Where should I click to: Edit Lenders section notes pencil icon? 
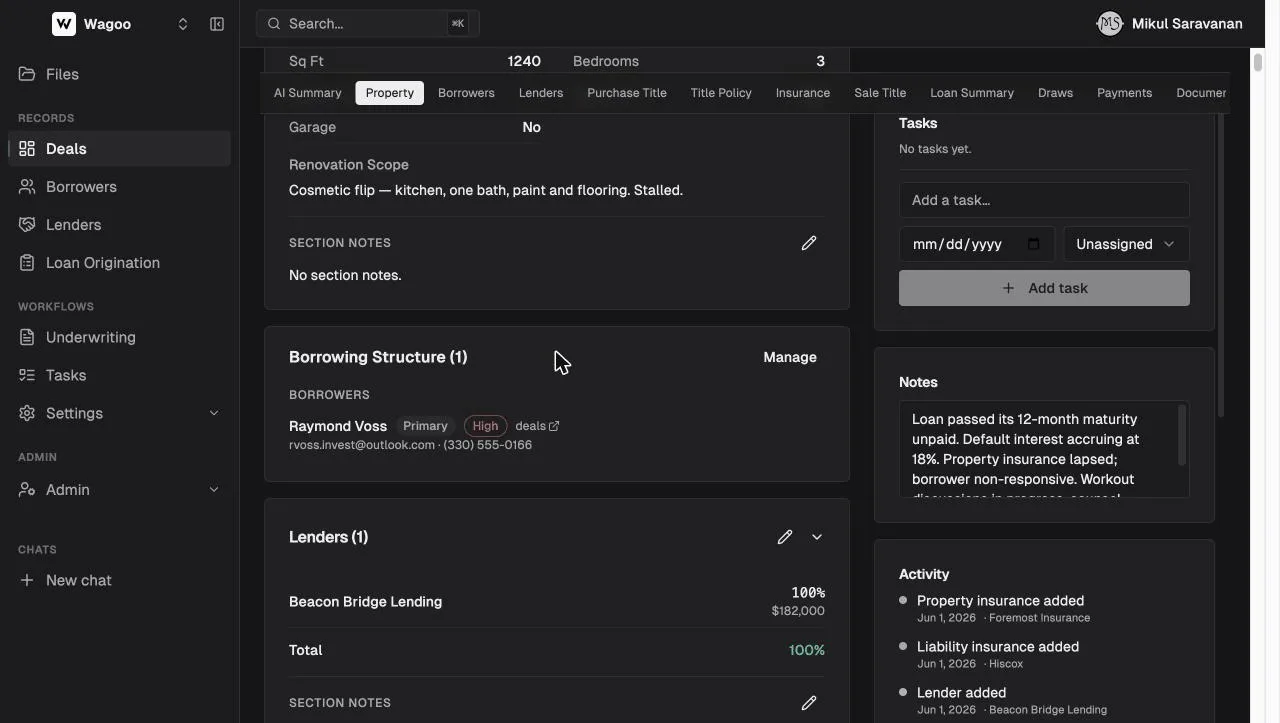point(809,703)
